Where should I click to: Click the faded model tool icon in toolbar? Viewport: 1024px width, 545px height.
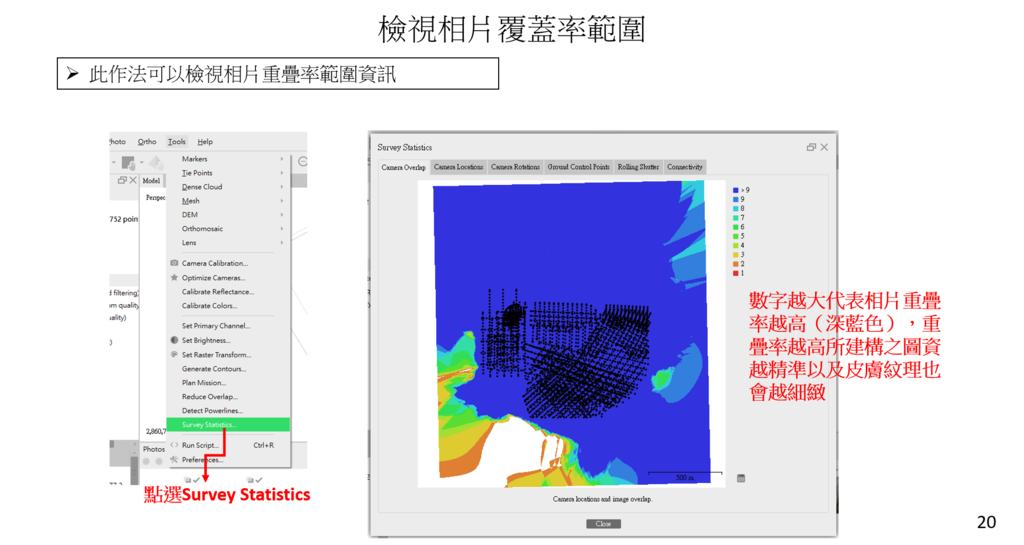pos(155,162)
